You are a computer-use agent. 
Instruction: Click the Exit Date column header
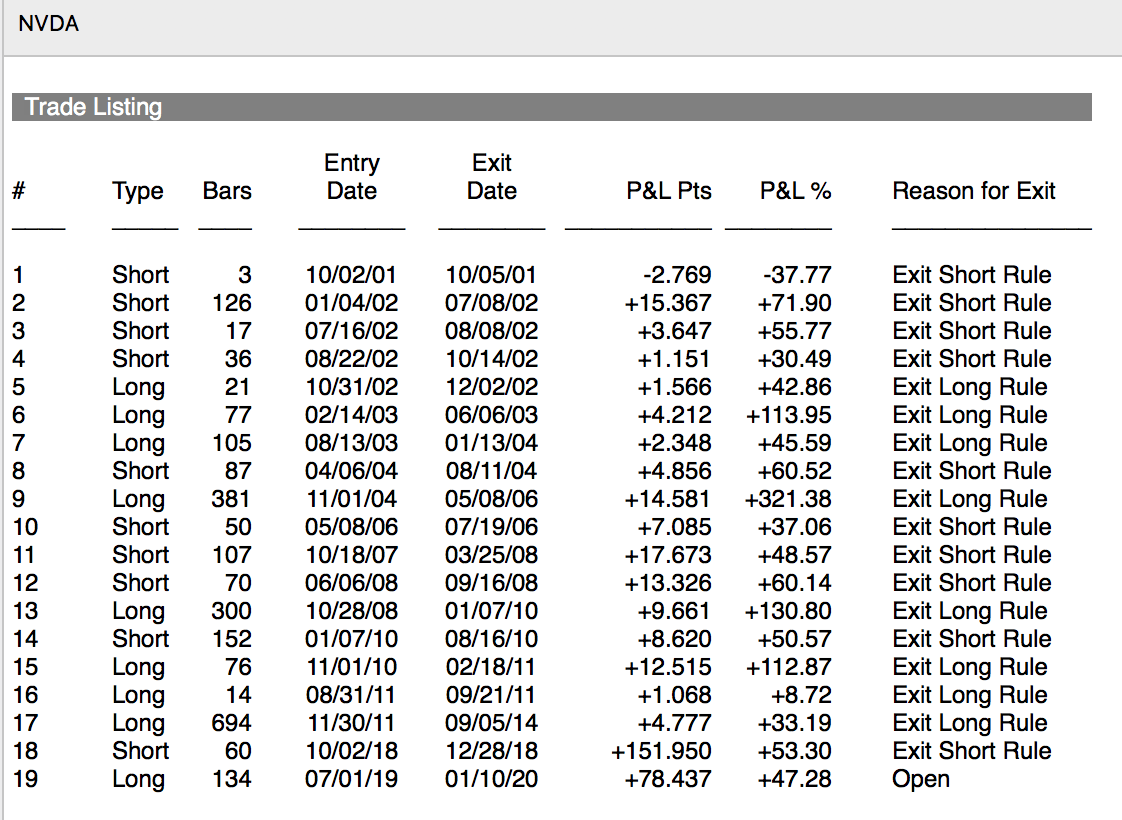pyautogui.click(x=492, y=177)
